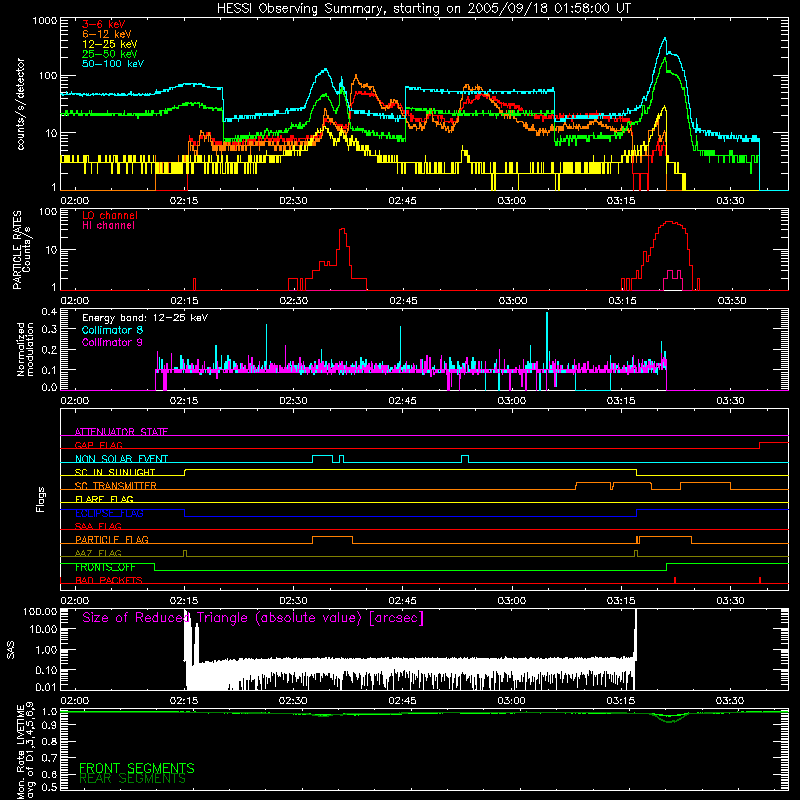Click the LO channel particle peak near 02:37

click(x=343, y=229)
